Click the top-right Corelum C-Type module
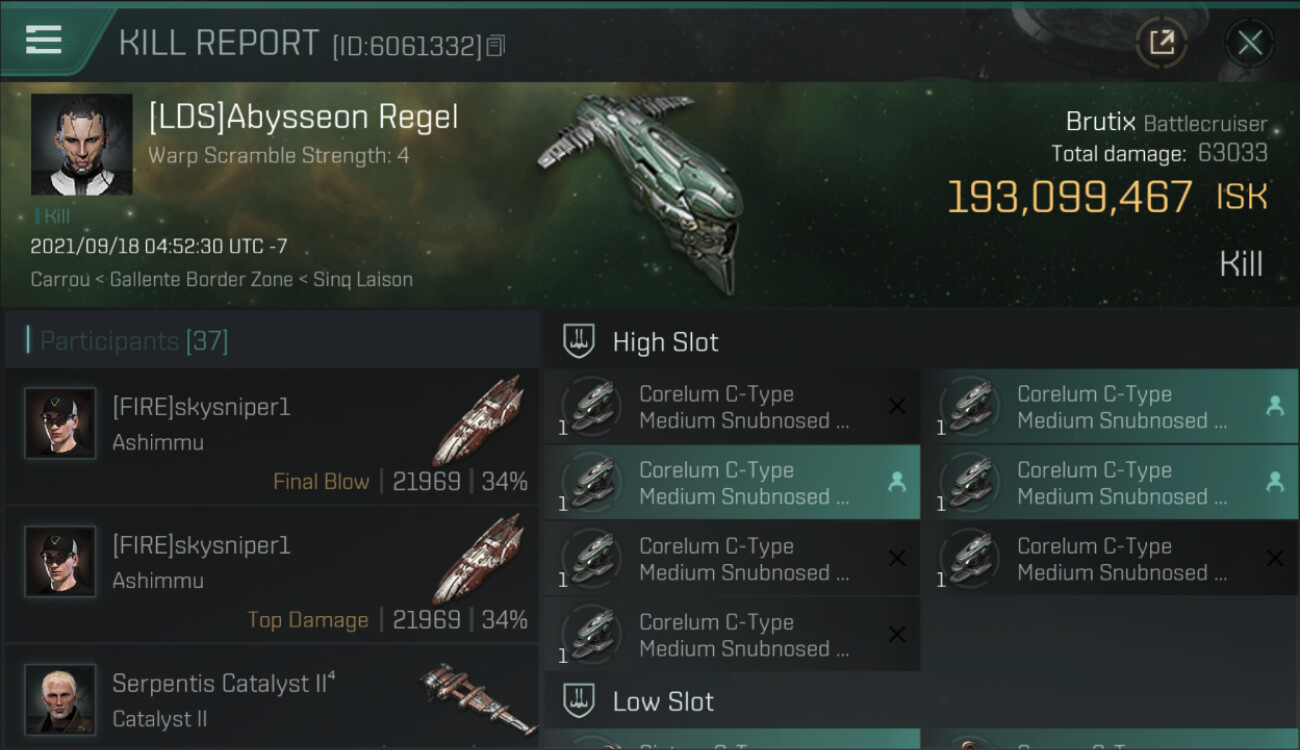 pos(1109,407)
